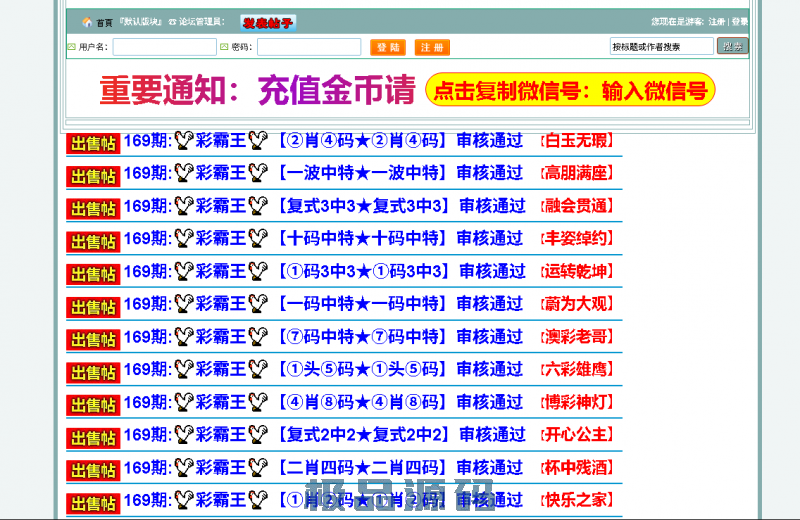
Task: Click the 重要通知 充值金币请 banner text
Action: click(258, 90)
